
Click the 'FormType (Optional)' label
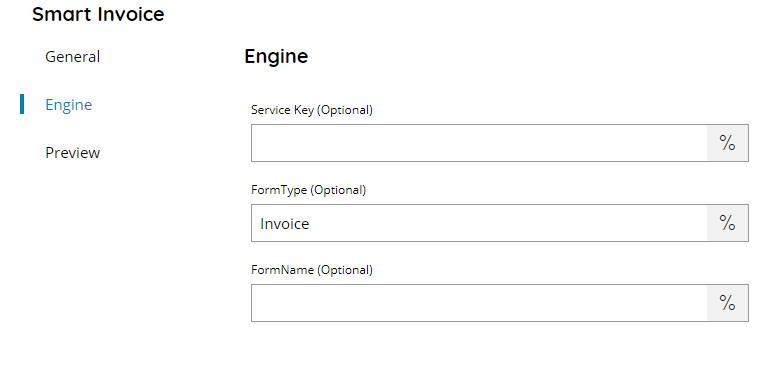pos(308,190)
